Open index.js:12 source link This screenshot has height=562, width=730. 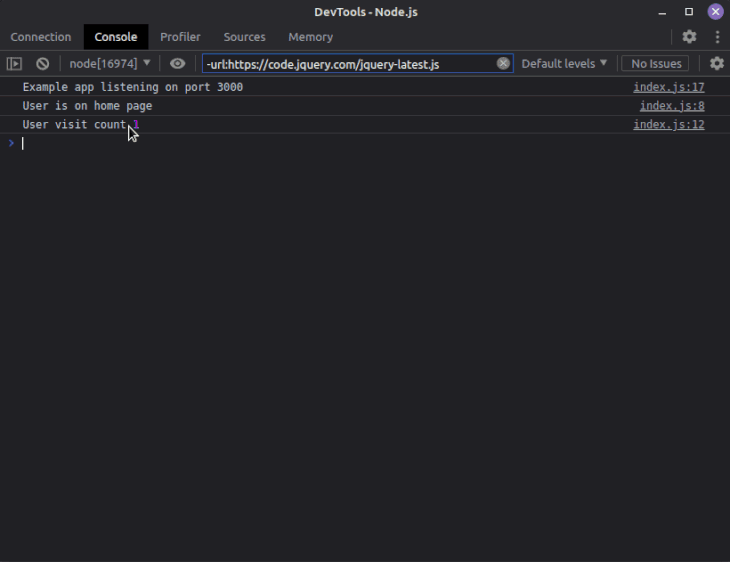[x=669, y=124]
